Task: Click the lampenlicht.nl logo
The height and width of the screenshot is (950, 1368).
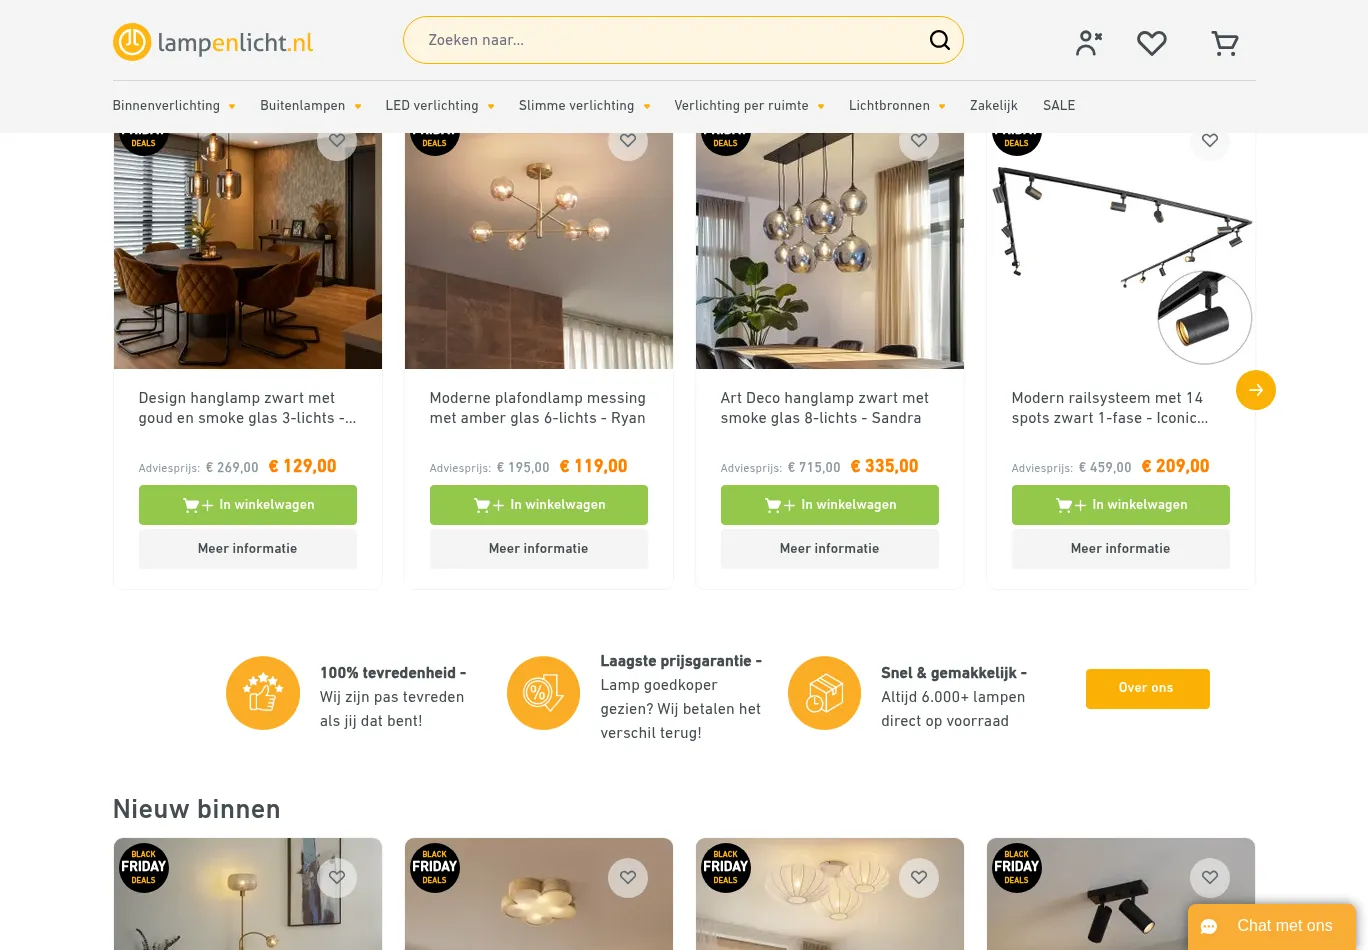Action: click(213, 42)
